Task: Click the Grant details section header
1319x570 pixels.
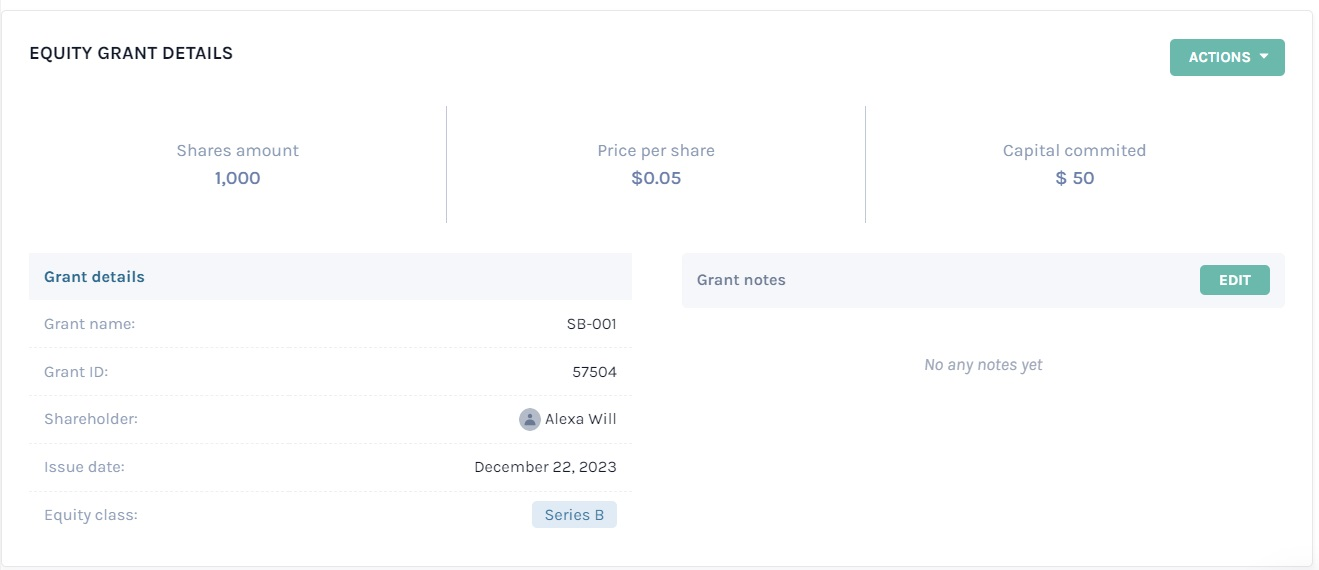Action: pyautogui.click(x=94, y=277)
